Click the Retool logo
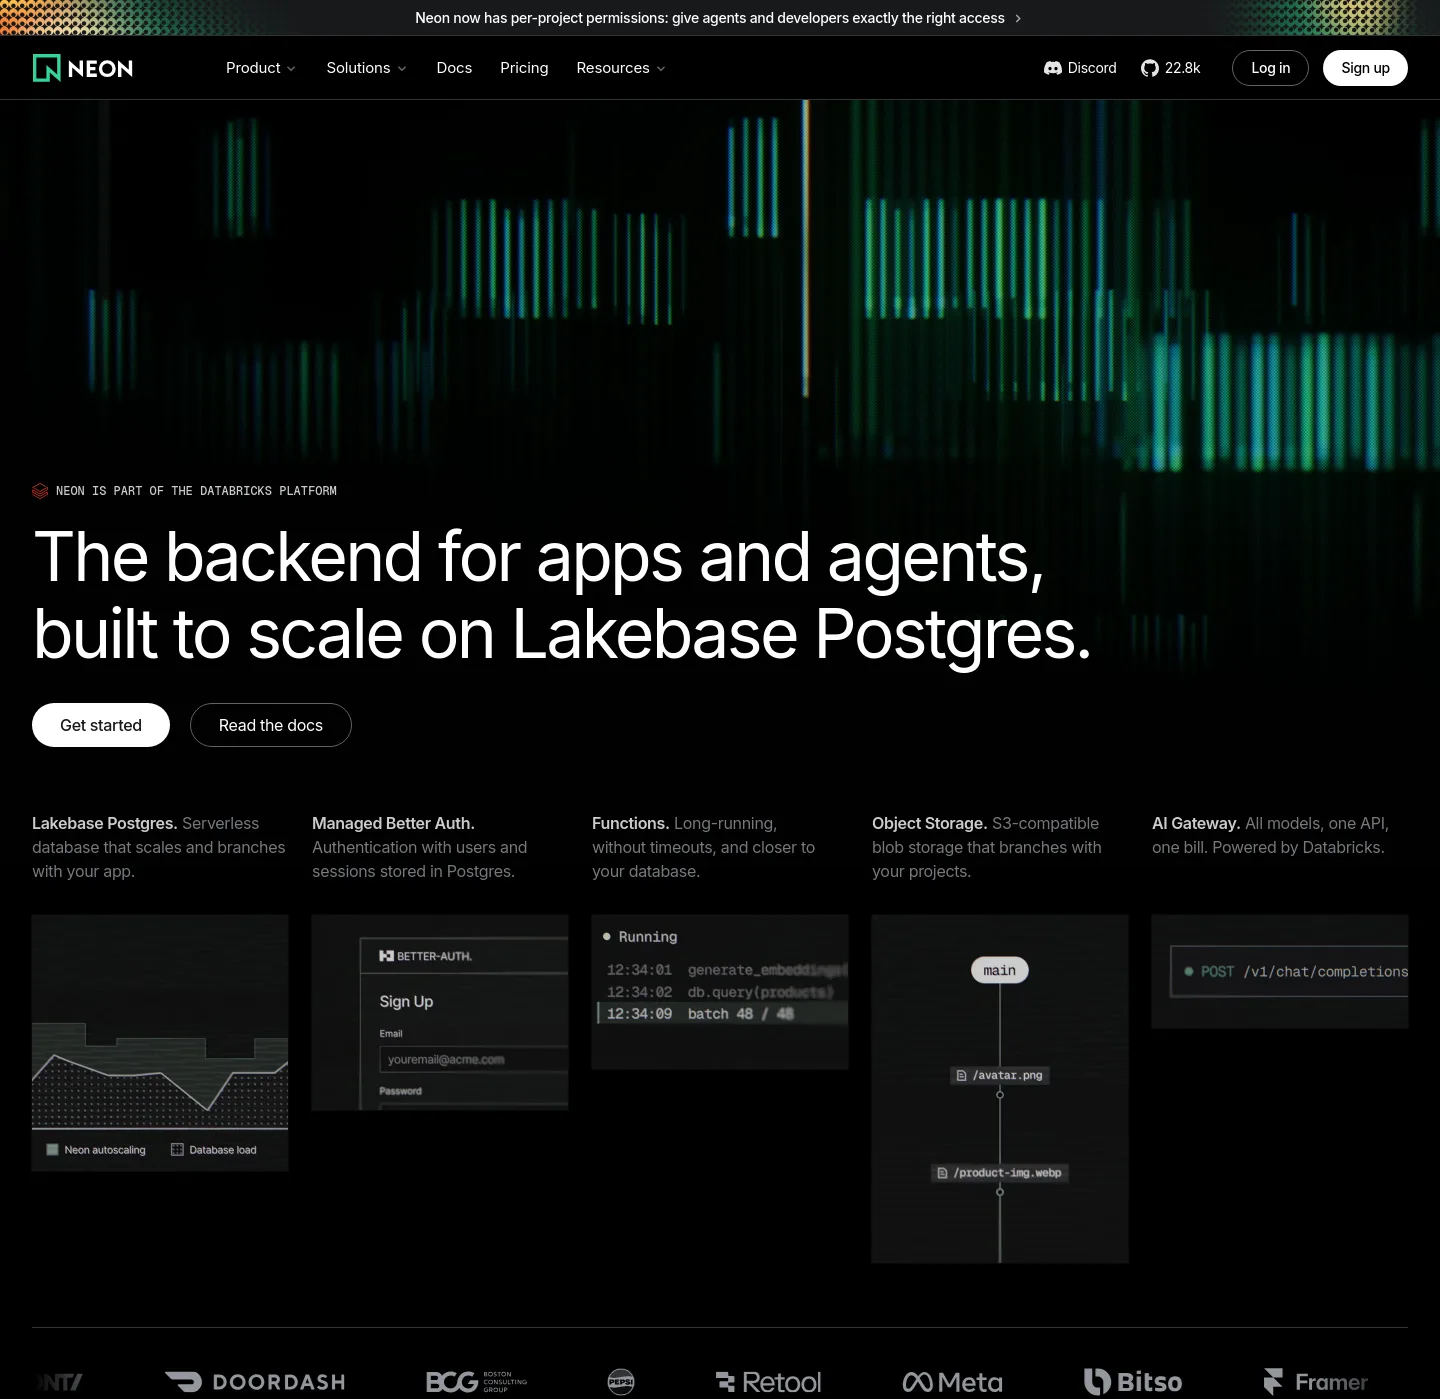 click(769, 1382)
